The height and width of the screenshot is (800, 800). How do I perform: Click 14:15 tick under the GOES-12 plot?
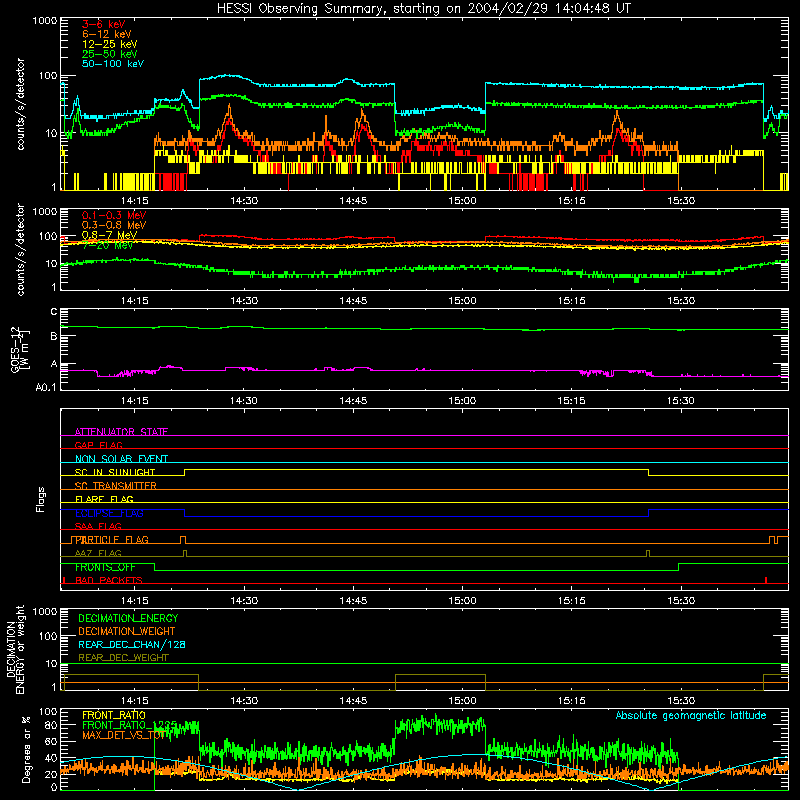[x=135, y=401]
